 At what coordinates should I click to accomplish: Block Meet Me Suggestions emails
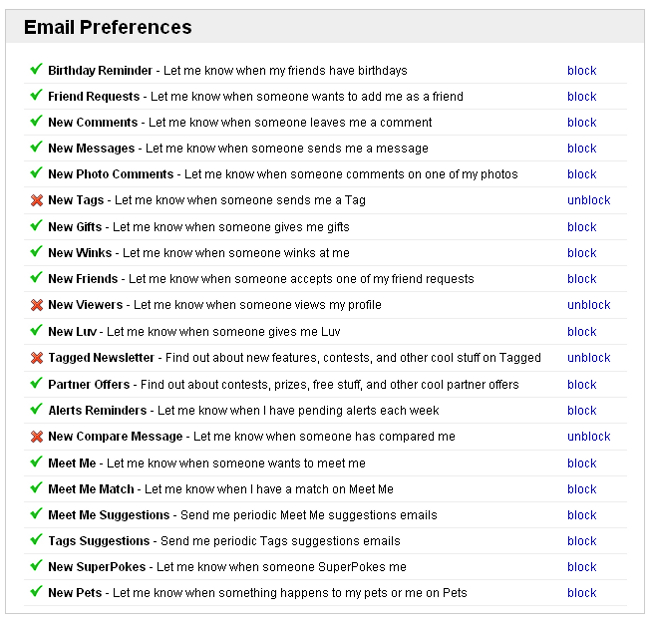(582, 515)
